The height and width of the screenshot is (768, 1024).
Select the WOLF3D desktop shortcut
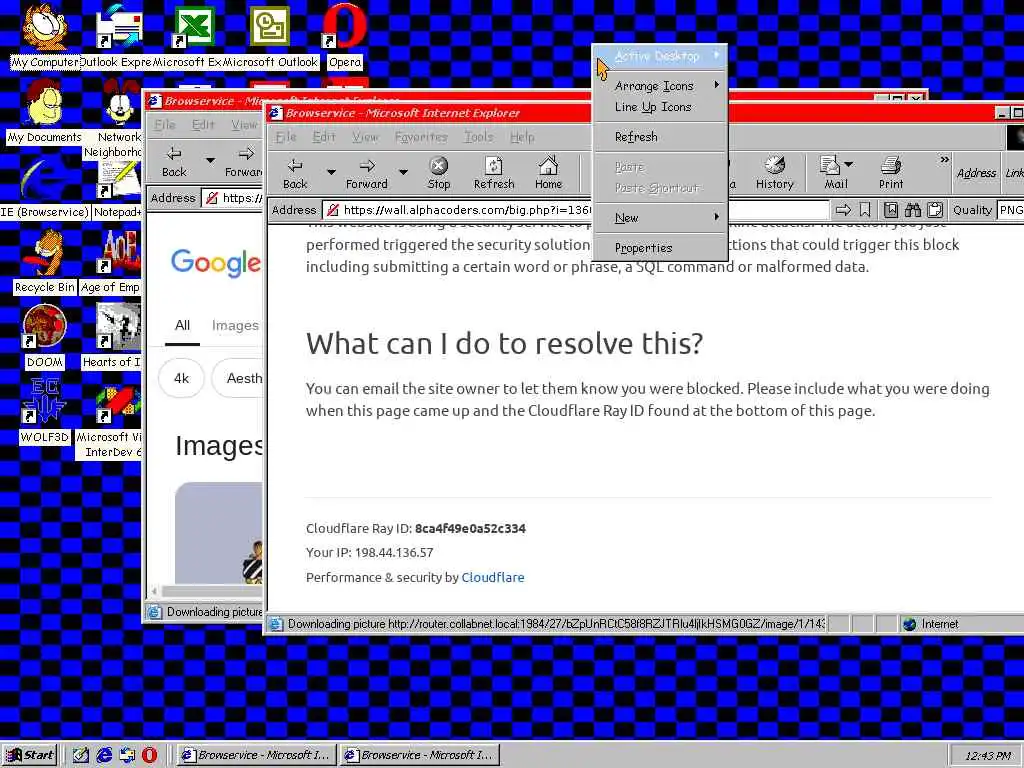pyautogui.click(x=44, y=411)
